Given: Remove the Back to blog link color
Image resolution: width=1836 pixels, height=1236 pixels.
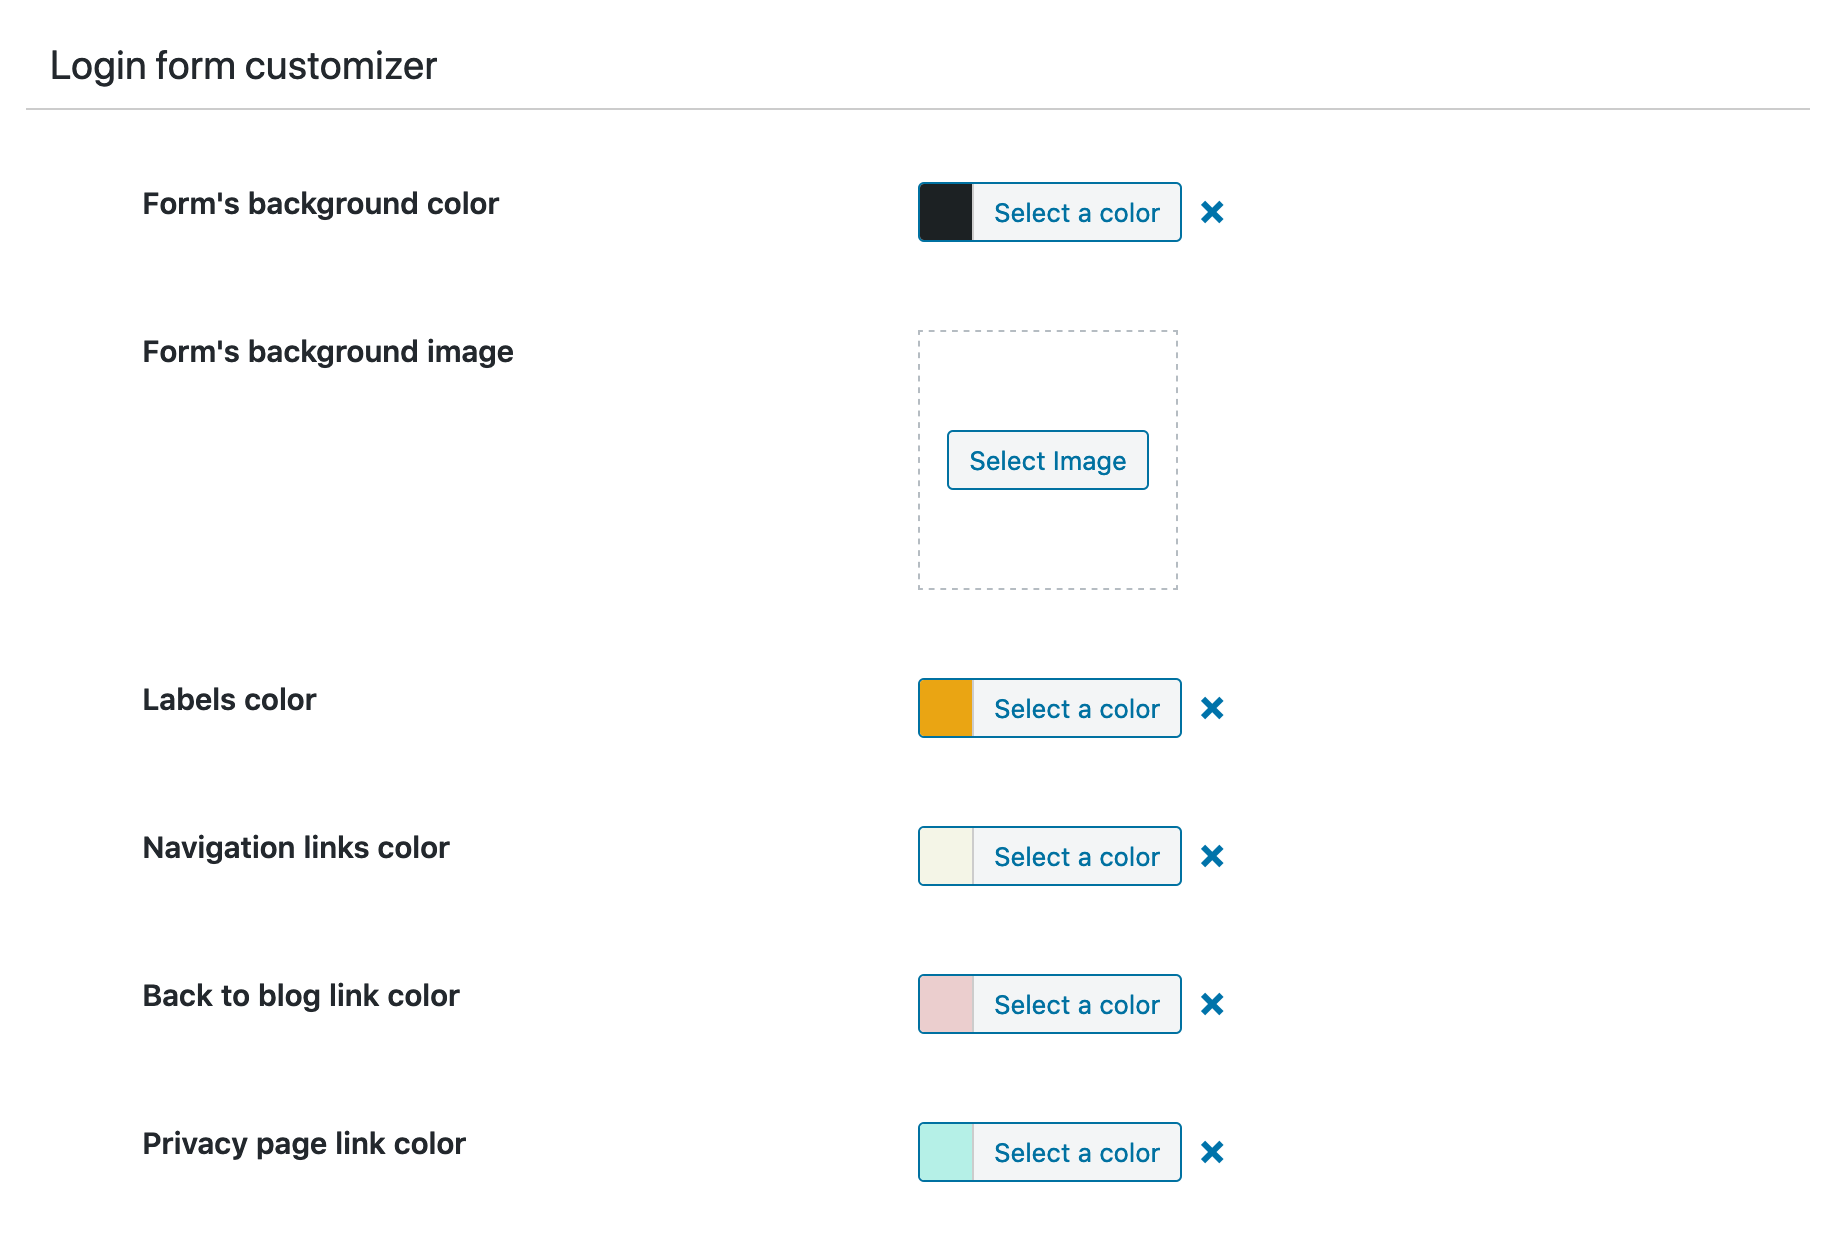Looking at the screenshot, I should pyautogui.click(x=1212, y=1004).
